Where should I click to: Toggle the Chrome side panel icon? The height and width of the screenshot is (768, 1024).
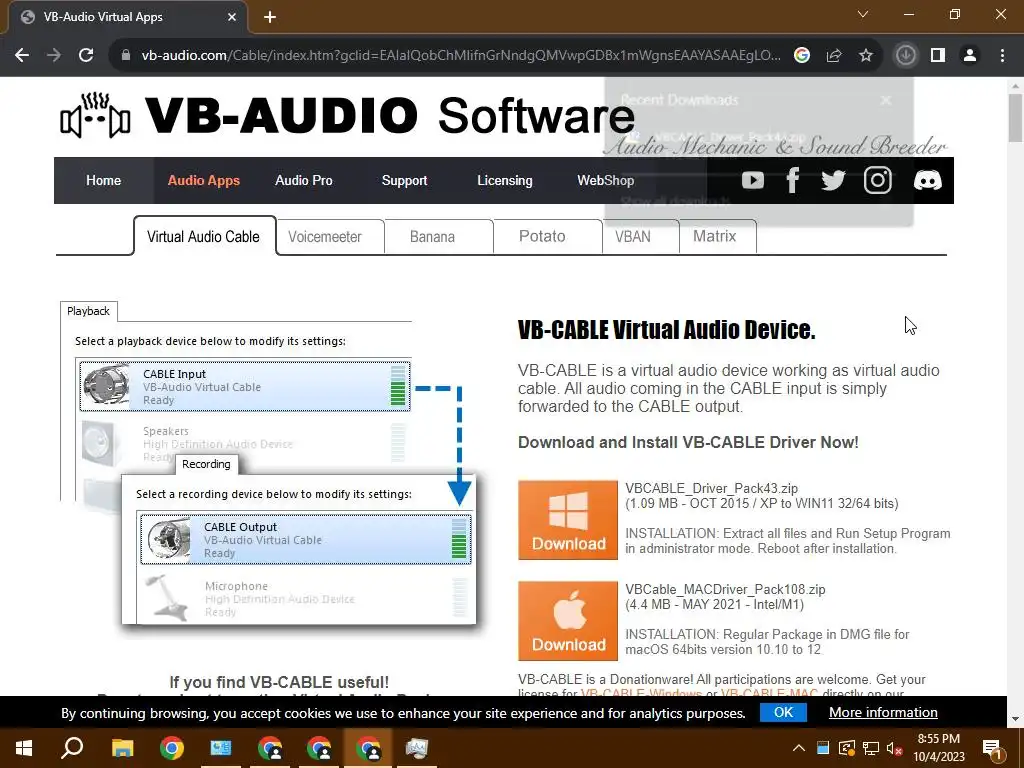point(938,56)
